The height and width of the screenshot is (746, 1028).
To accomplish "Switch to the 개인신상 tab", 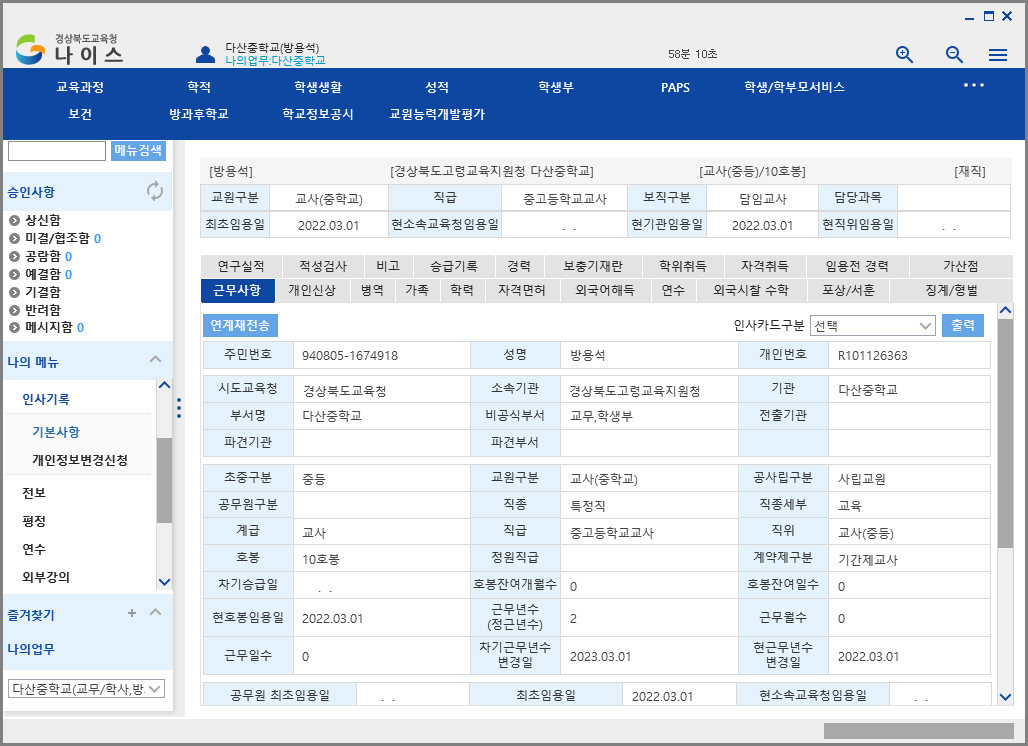I will click(312, 290).
